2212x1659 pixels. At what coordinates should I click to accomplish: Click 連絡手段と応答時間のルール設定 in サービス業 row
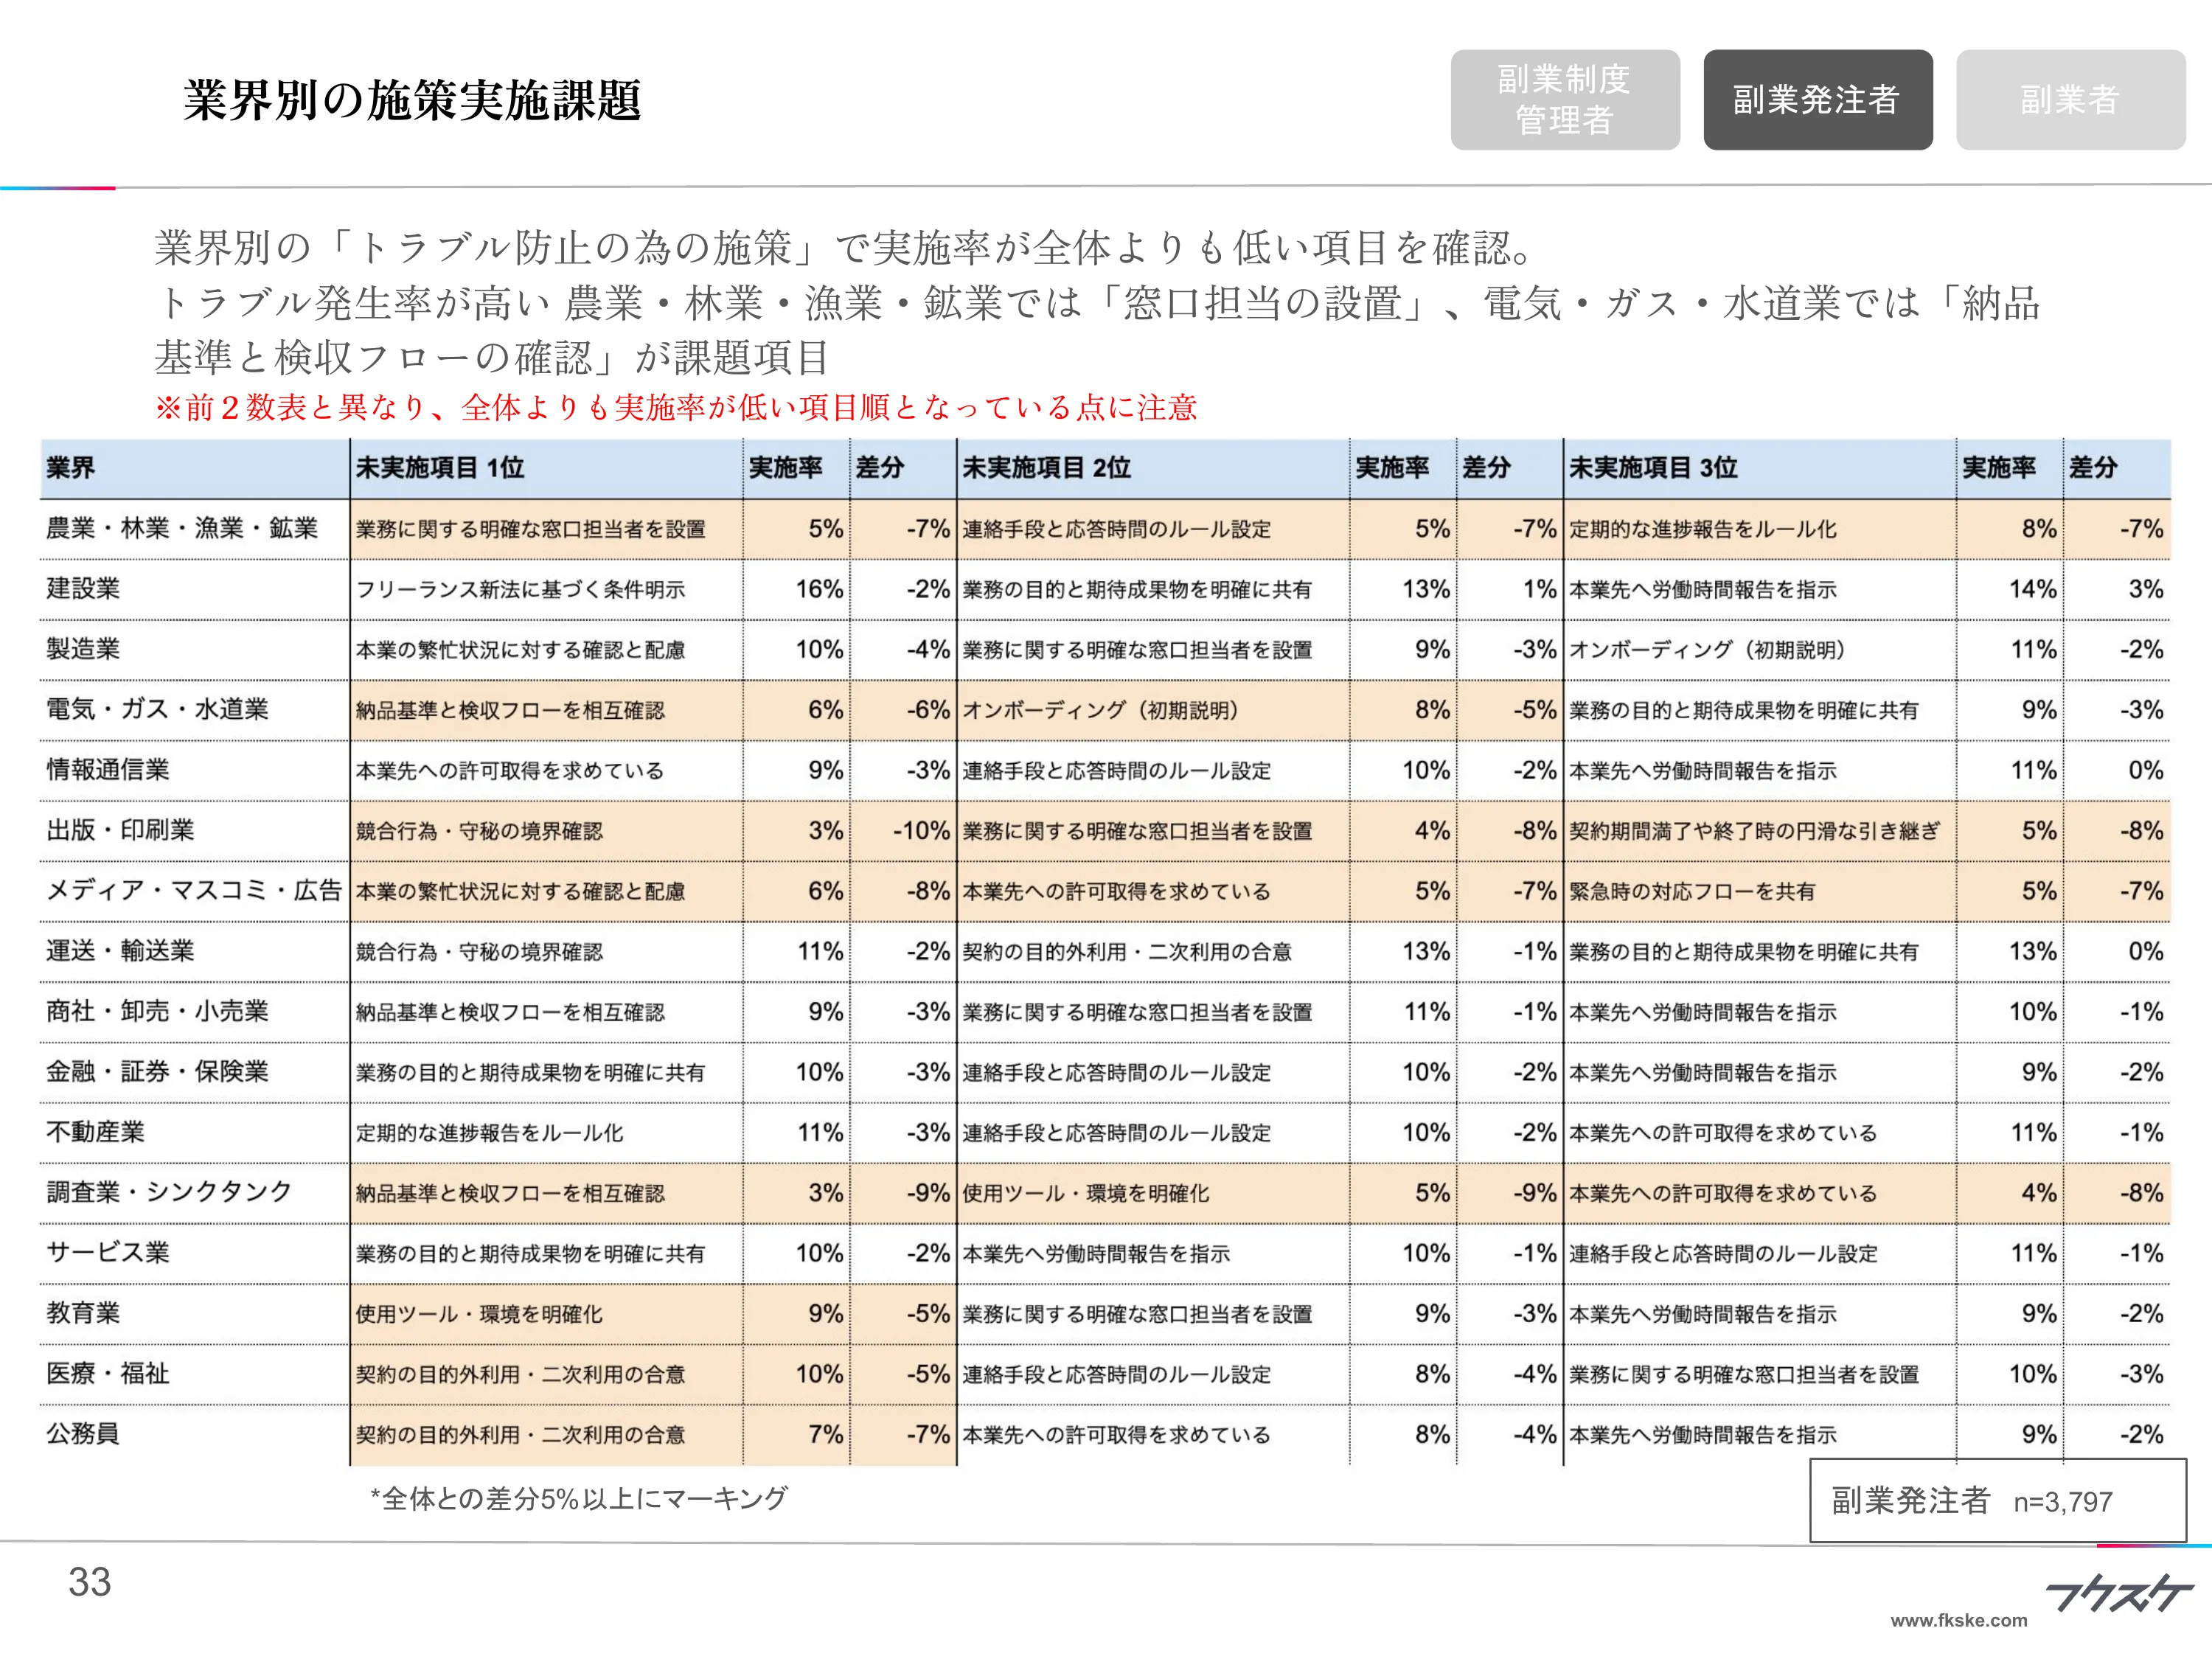coord(1723,1254)
